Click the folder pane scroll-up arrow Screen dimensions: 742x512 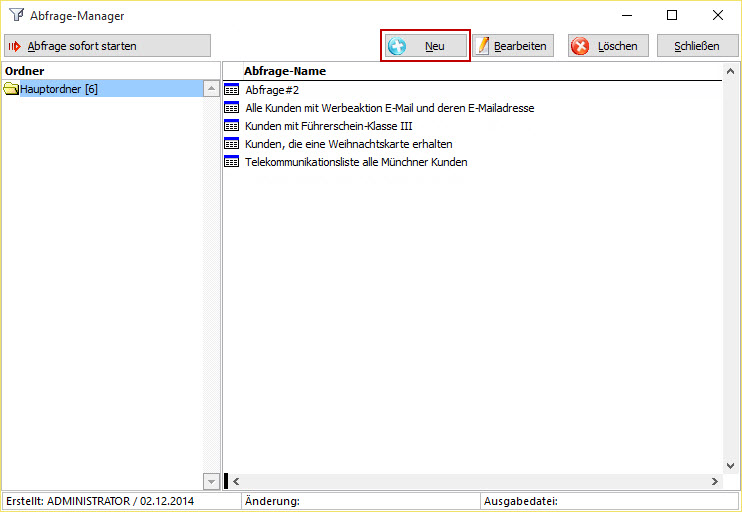[211, 89]
